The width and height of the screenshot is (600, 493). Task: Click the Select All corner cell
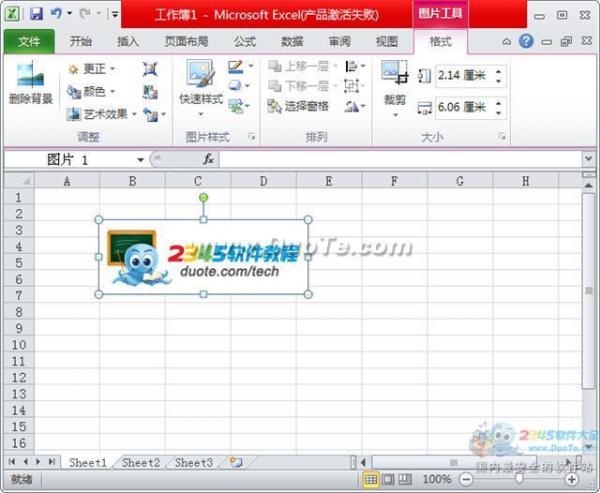click(19, 180)
